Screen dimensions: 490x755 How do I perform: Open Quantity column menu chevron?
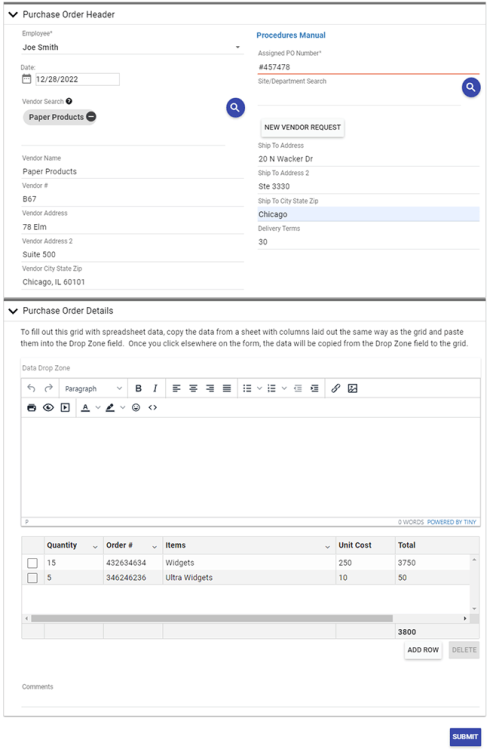pyautogui.click(x=95, y=547)
